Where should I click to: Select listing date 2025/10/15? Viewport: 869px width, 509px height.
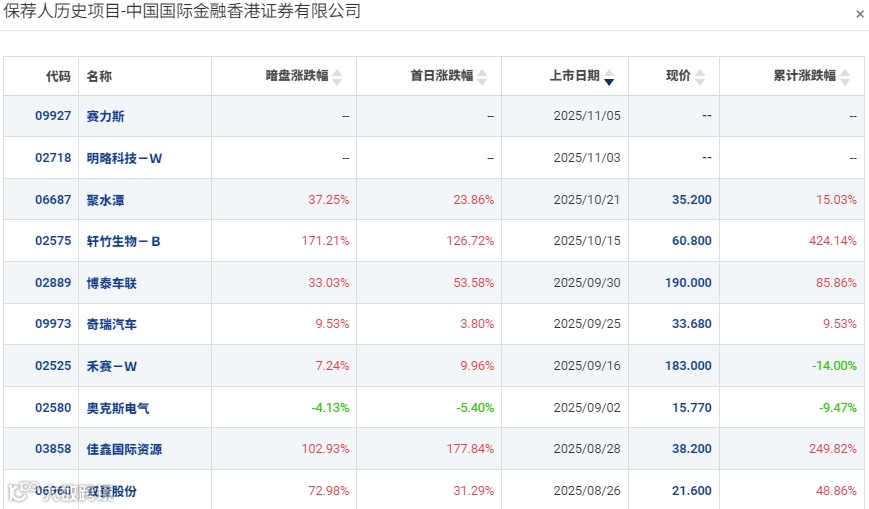(x=587, y=241)
